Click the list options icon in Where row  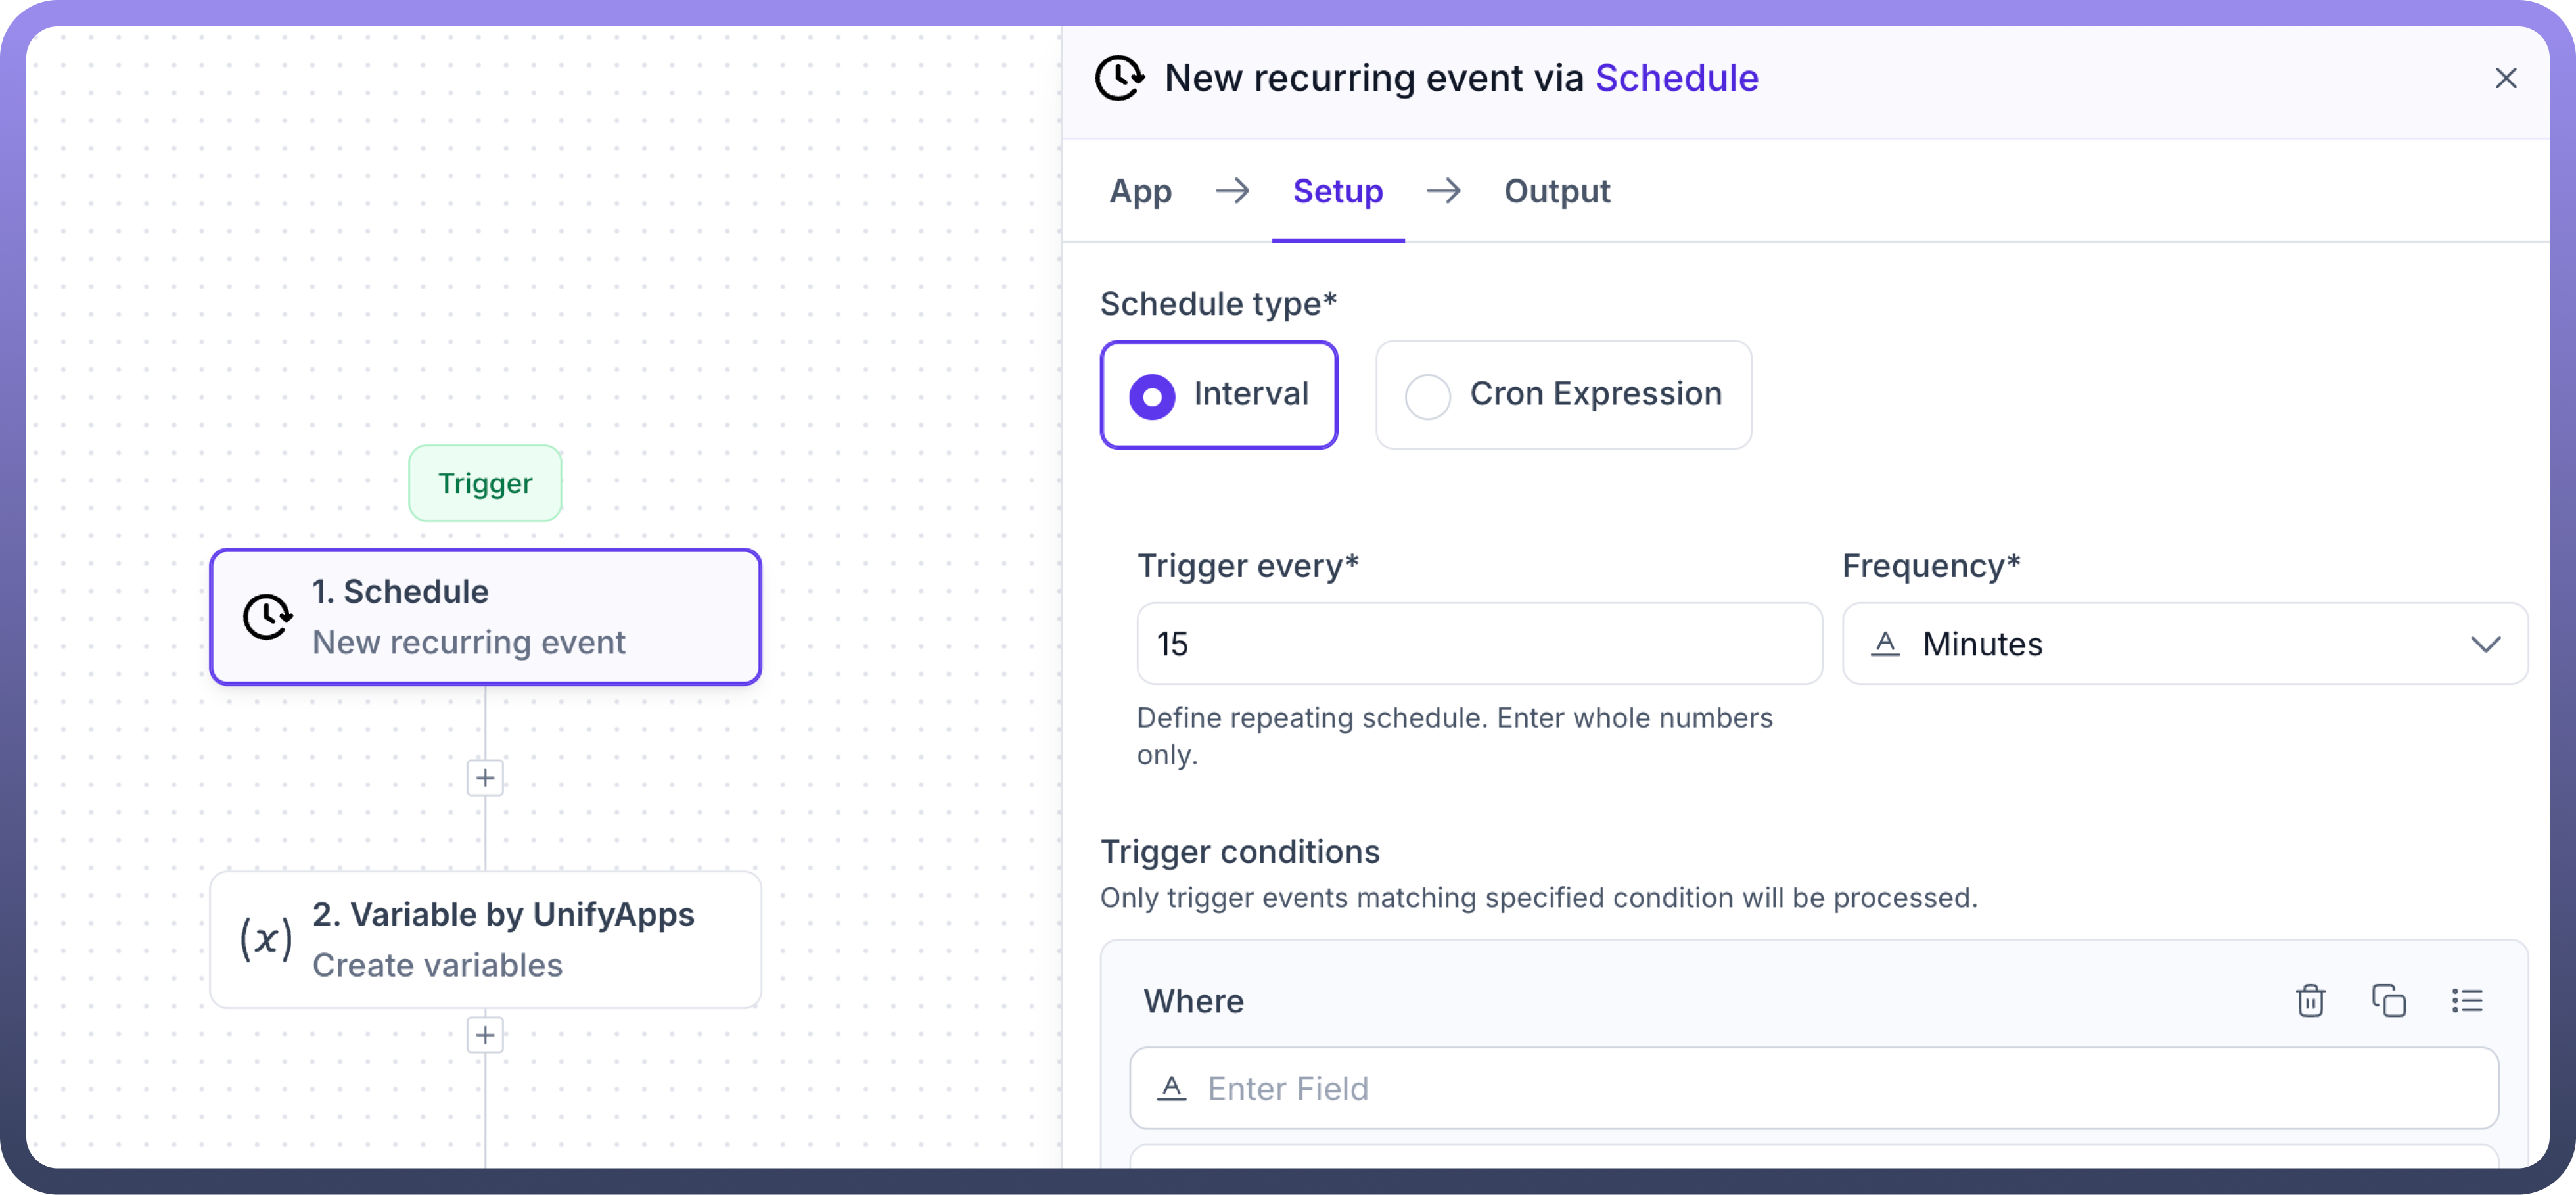pos(2466,1000)
